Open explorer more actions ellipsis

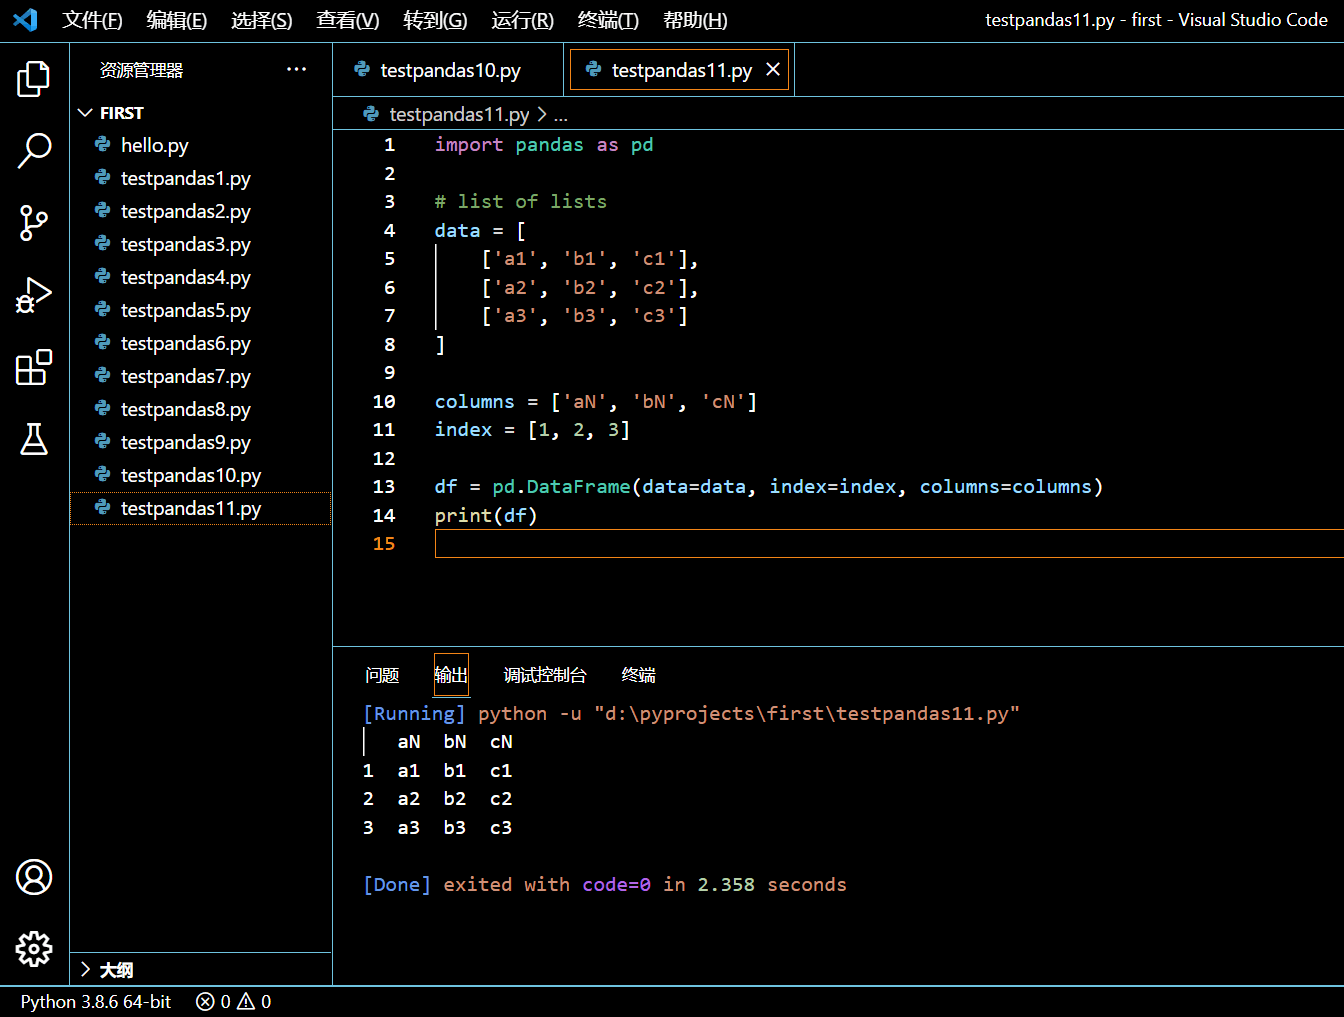296,69
